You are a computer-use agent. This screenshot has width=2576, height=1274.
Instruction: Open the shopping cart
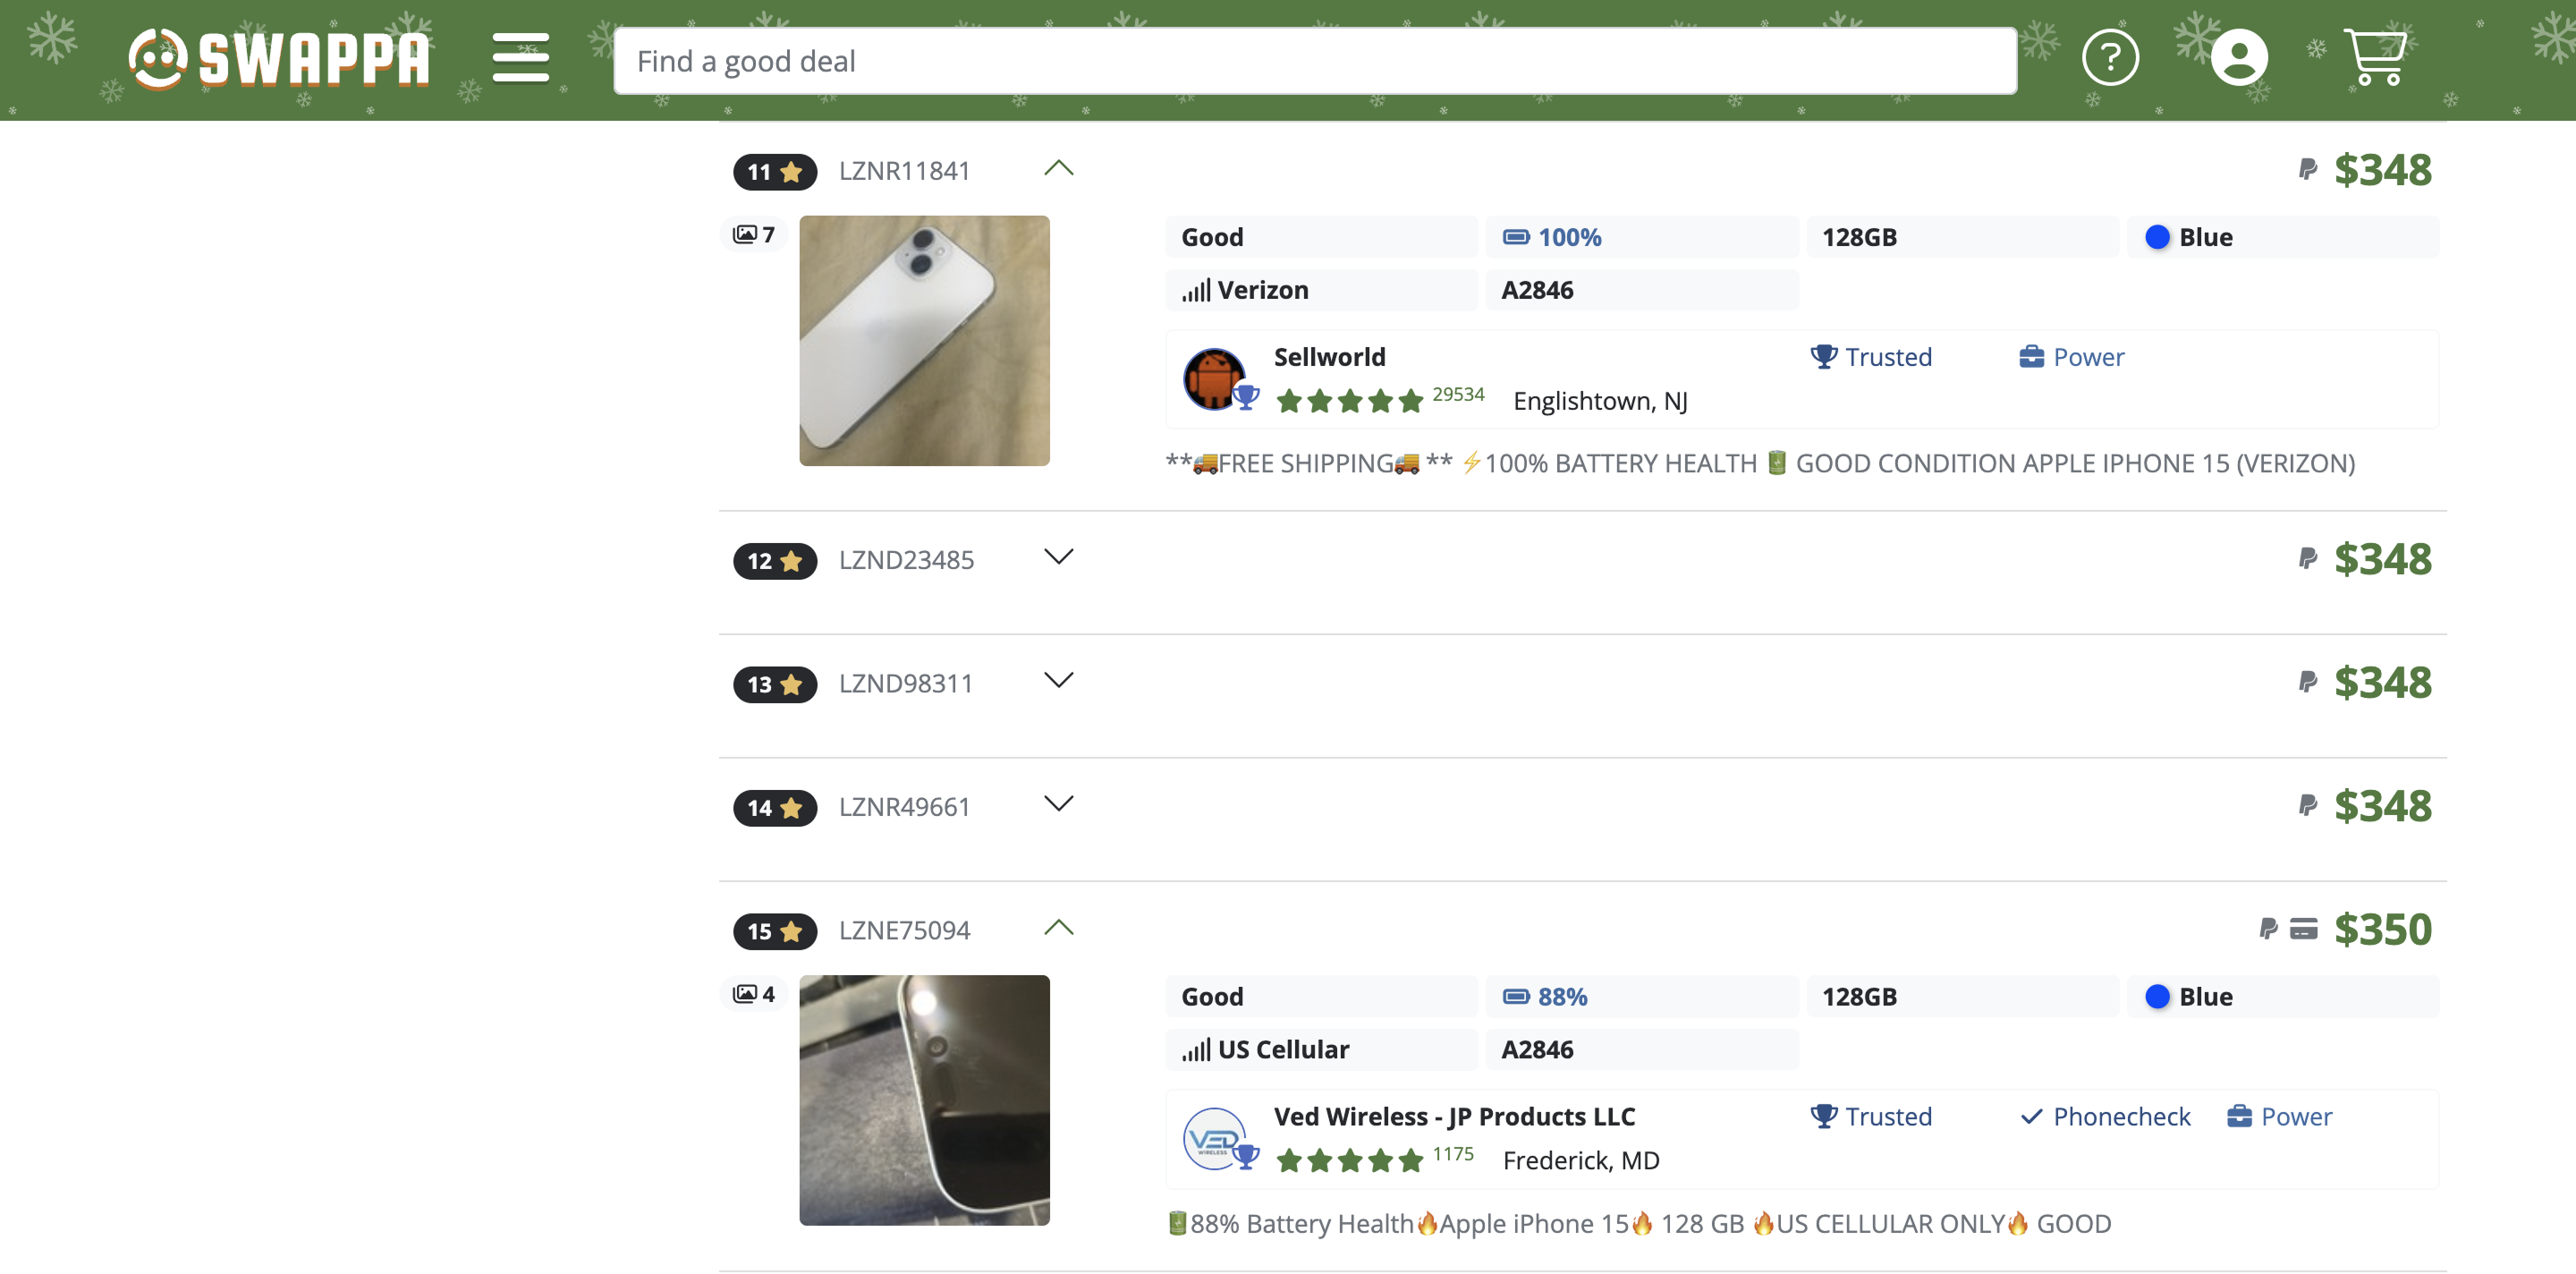[x=2374, y=58]
